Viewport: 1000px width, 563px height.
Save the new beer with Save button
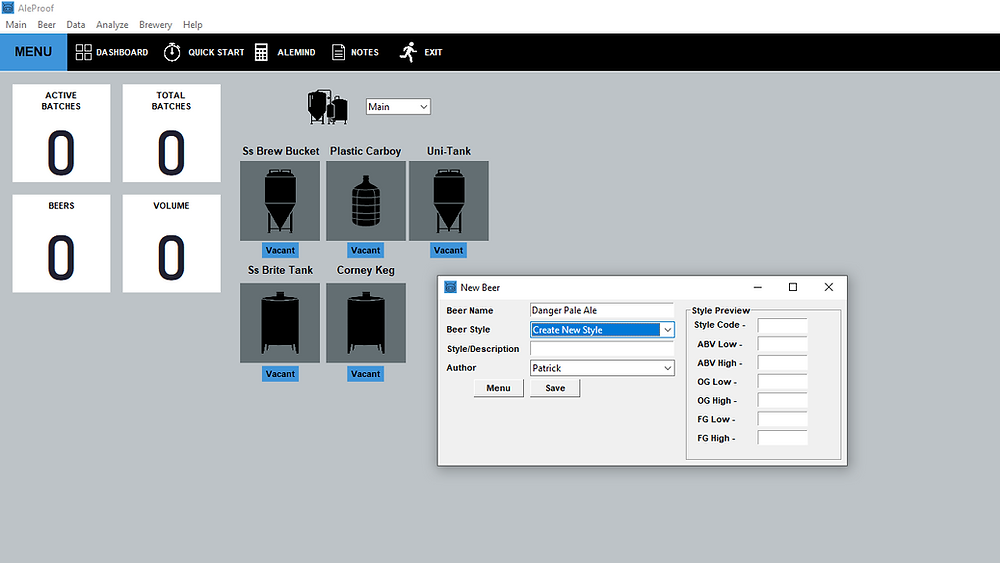(x=555, y=388)
